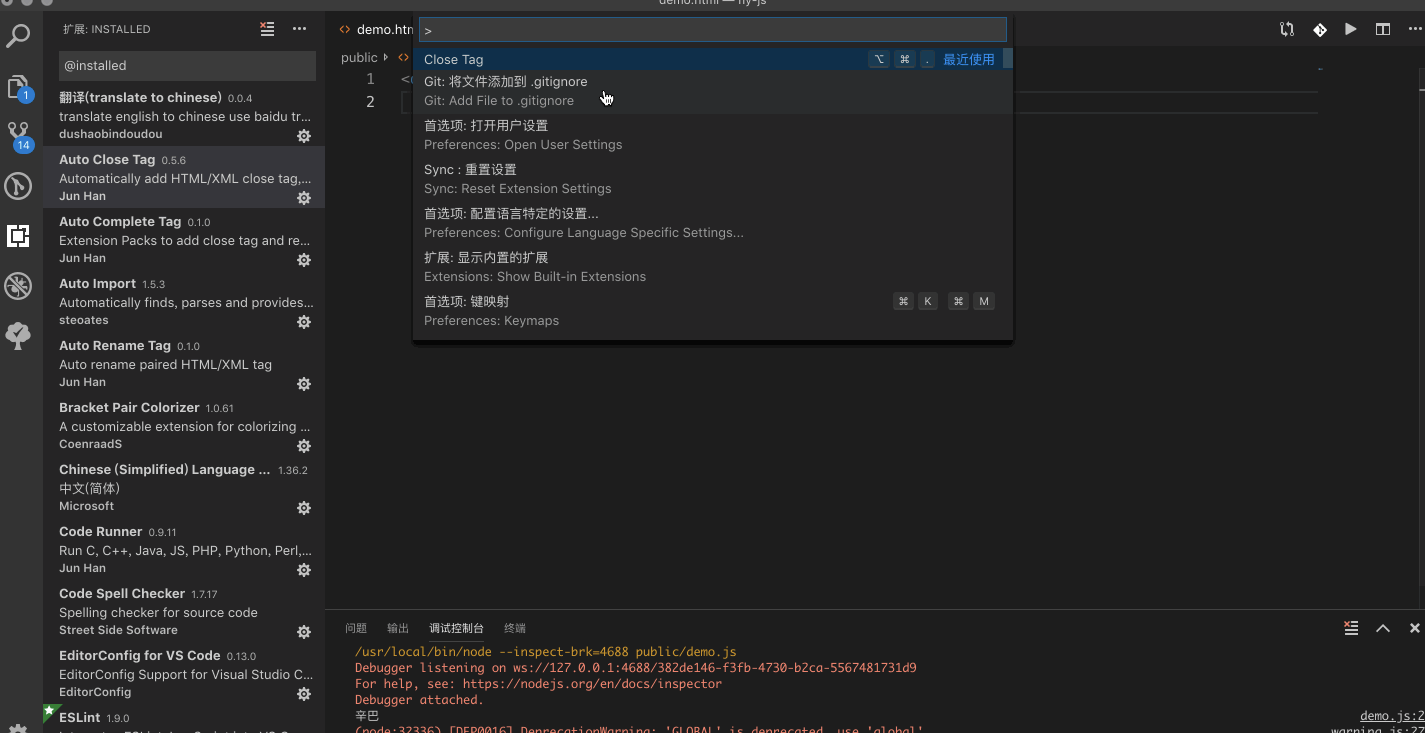1425x733 pixels.
Task: Switch to the 输出 panel tab
Action: (x=398, y=628)
